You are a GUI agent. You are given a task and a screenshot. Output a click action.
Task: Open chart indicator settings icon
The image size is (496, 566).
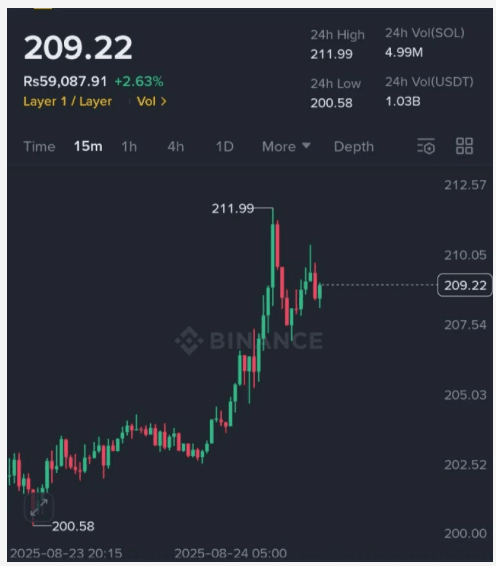426,146
